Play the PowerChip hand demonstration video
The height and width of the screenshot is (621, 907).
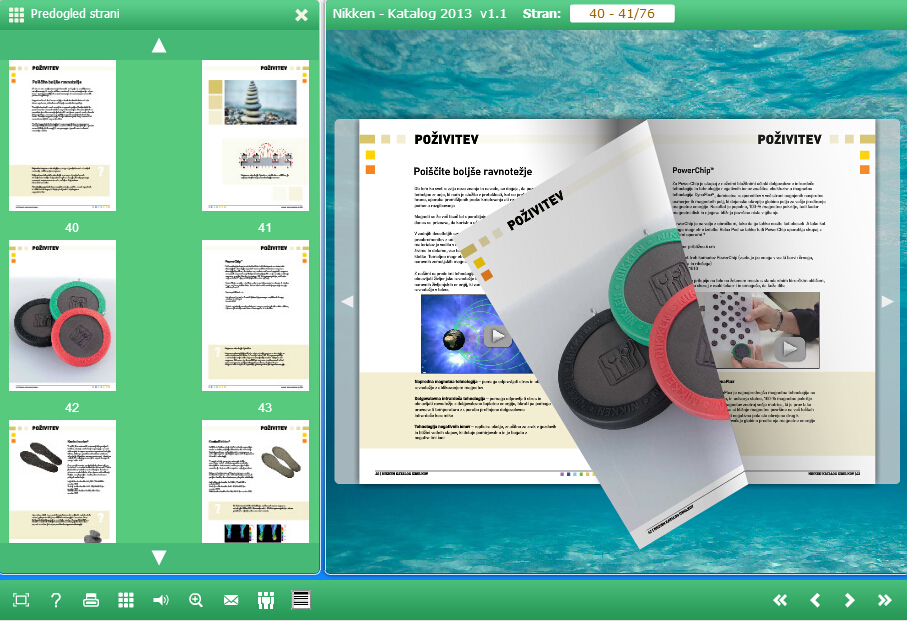click(790, 348)
